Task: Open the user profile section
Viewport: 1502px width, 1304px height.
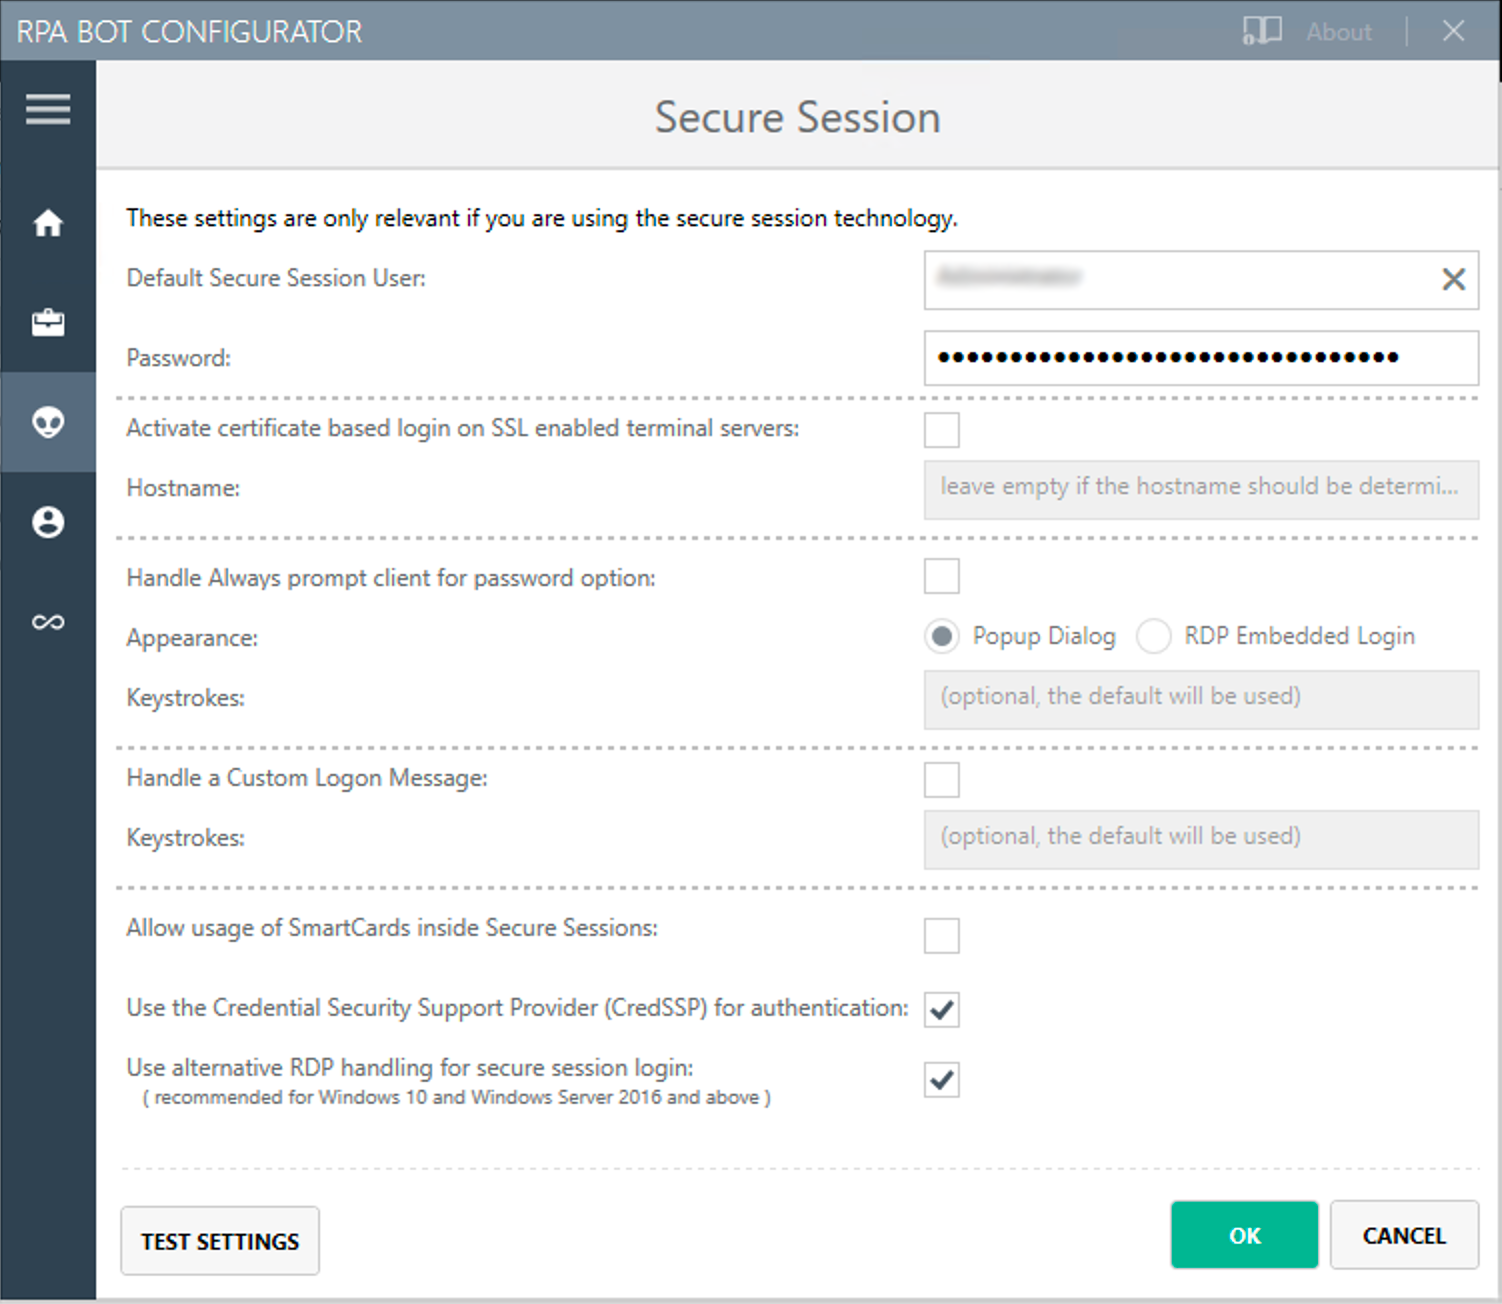Action: tap(47, 522)
